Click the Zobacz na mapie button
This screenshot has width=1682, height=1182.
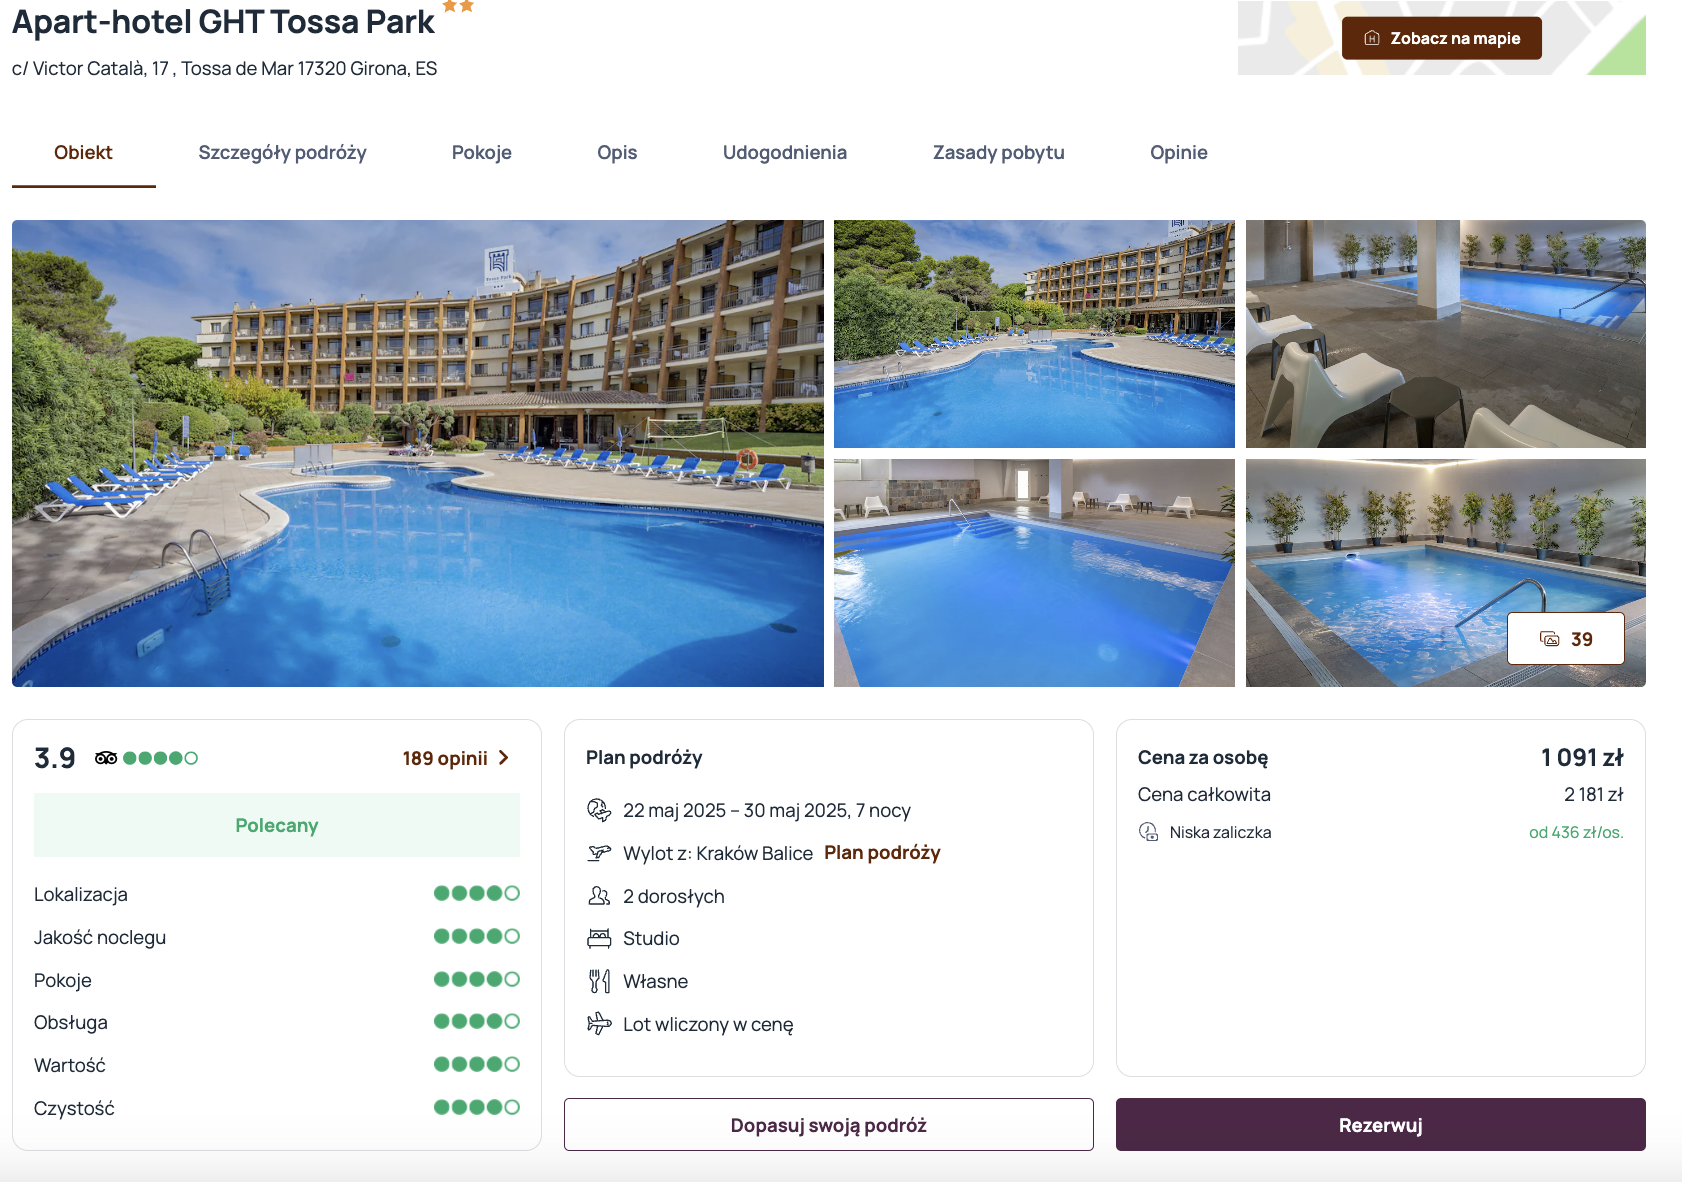(x=1442, y=38)
